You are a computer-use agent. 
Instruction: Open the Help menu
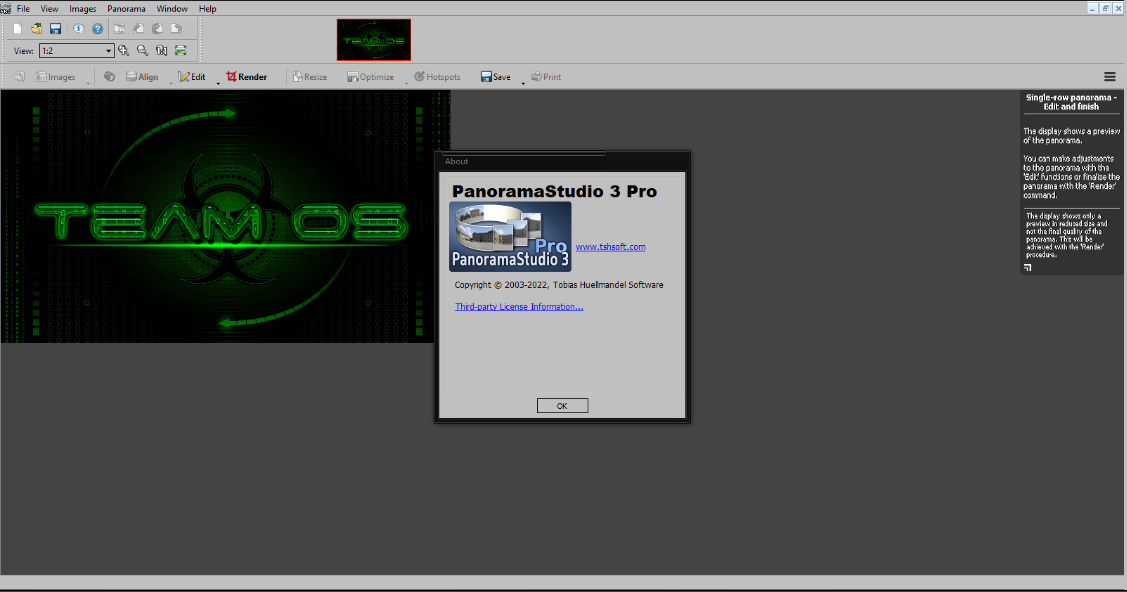coord(208,9)
